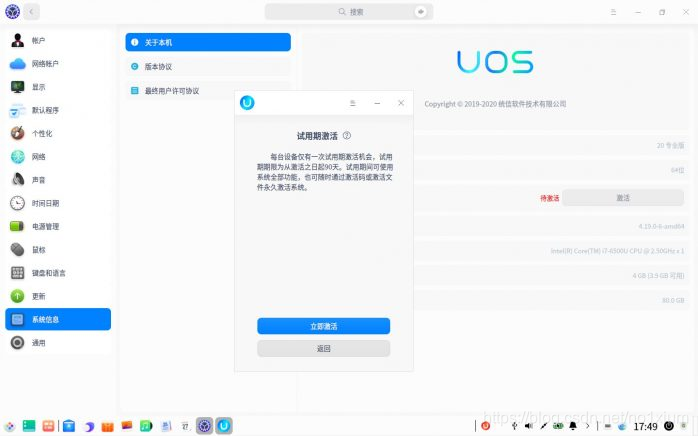698x436 pixels.
Task: Open the 更新 update category
Action: tap(58, 296)
